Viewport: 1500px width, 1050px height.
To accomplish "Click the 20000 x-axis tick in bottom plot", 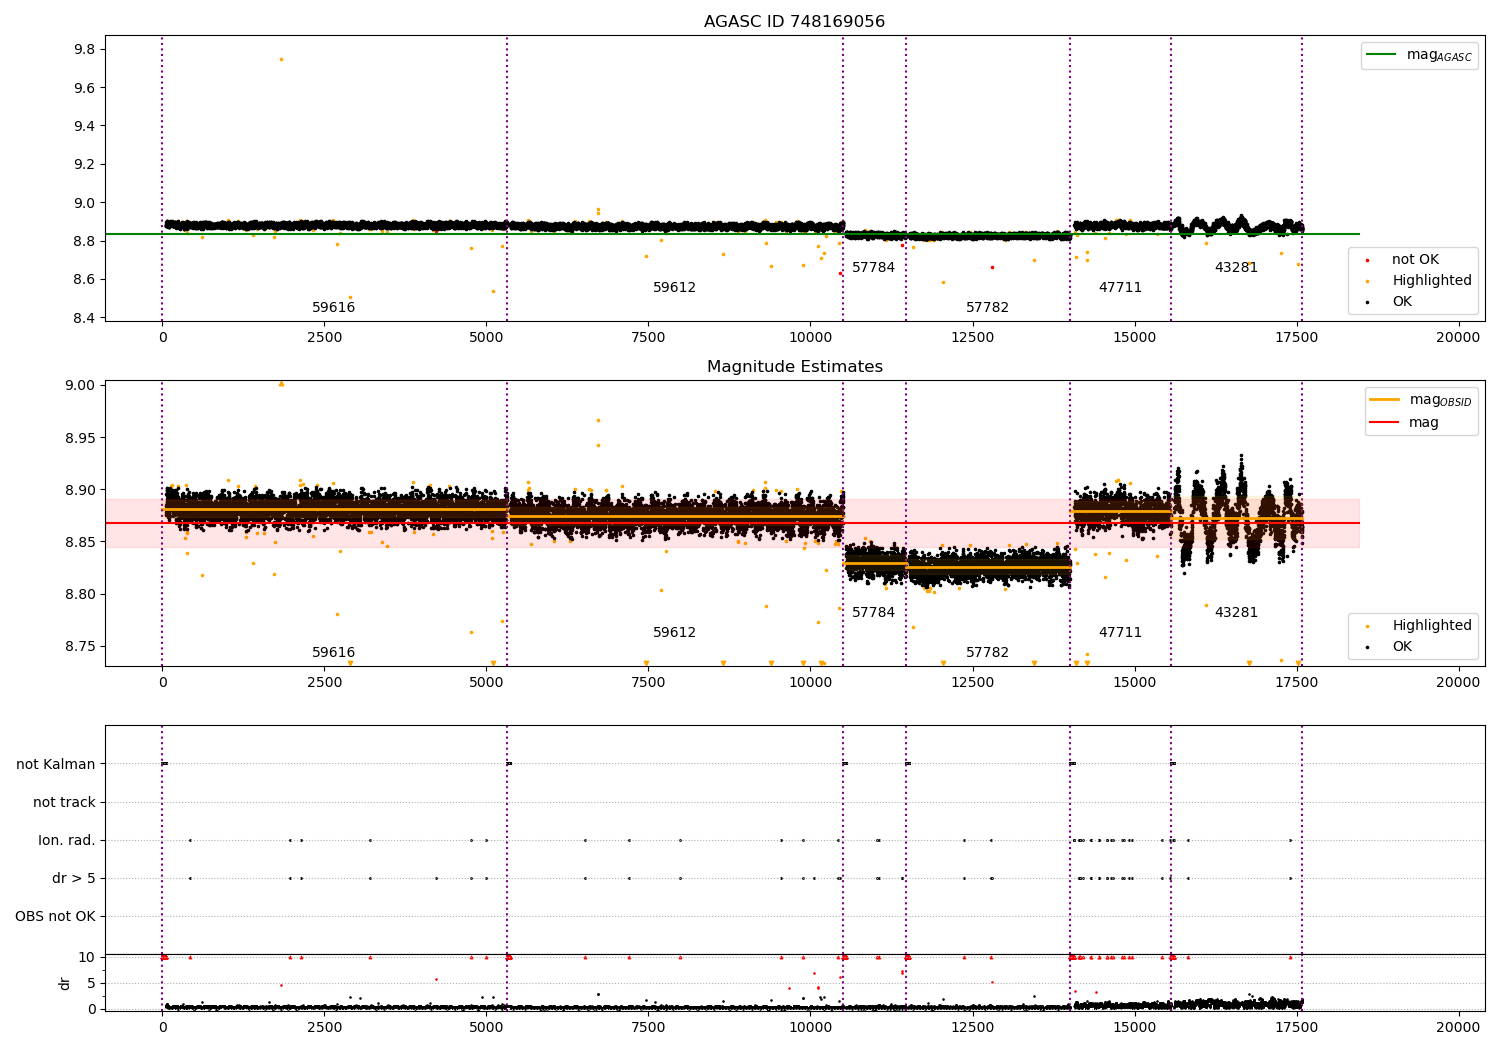I will click(1458, 1027).
